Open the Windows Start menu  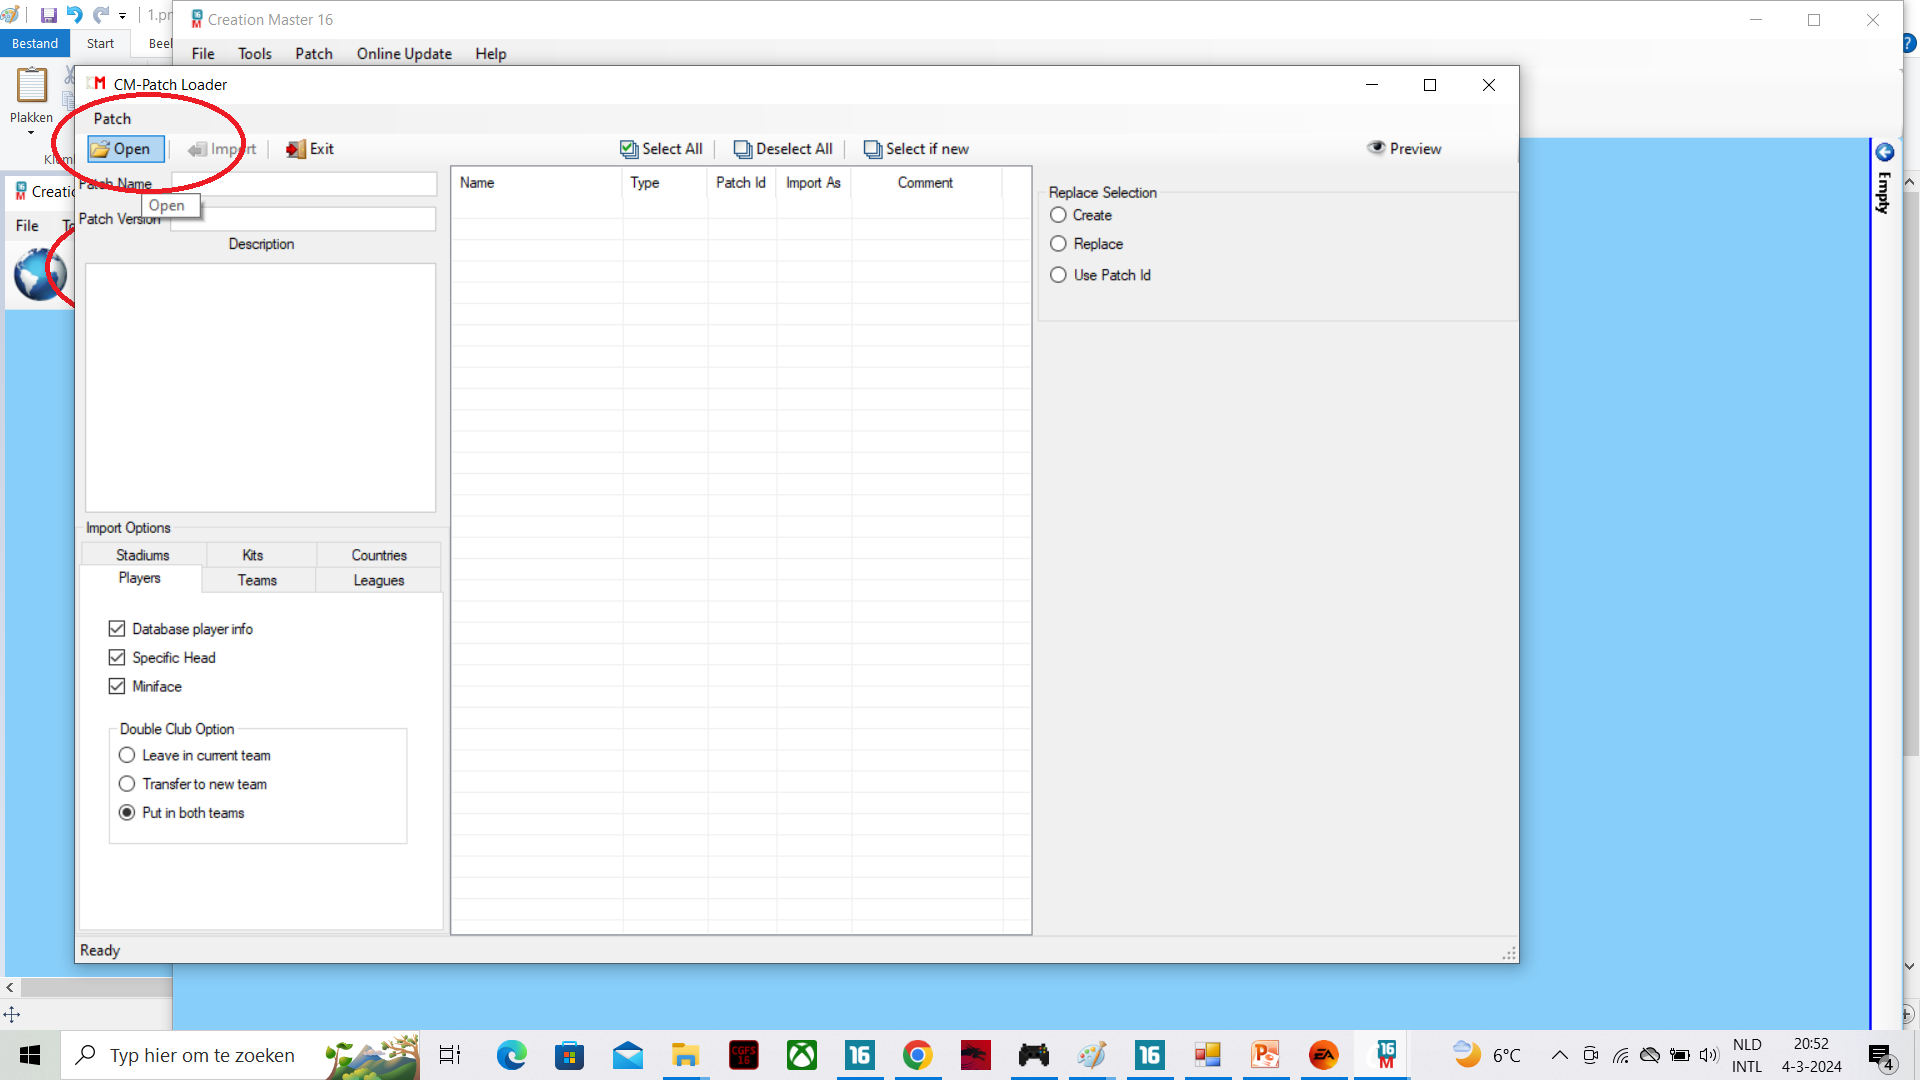pyautogui.click(x=30, y=1055)
